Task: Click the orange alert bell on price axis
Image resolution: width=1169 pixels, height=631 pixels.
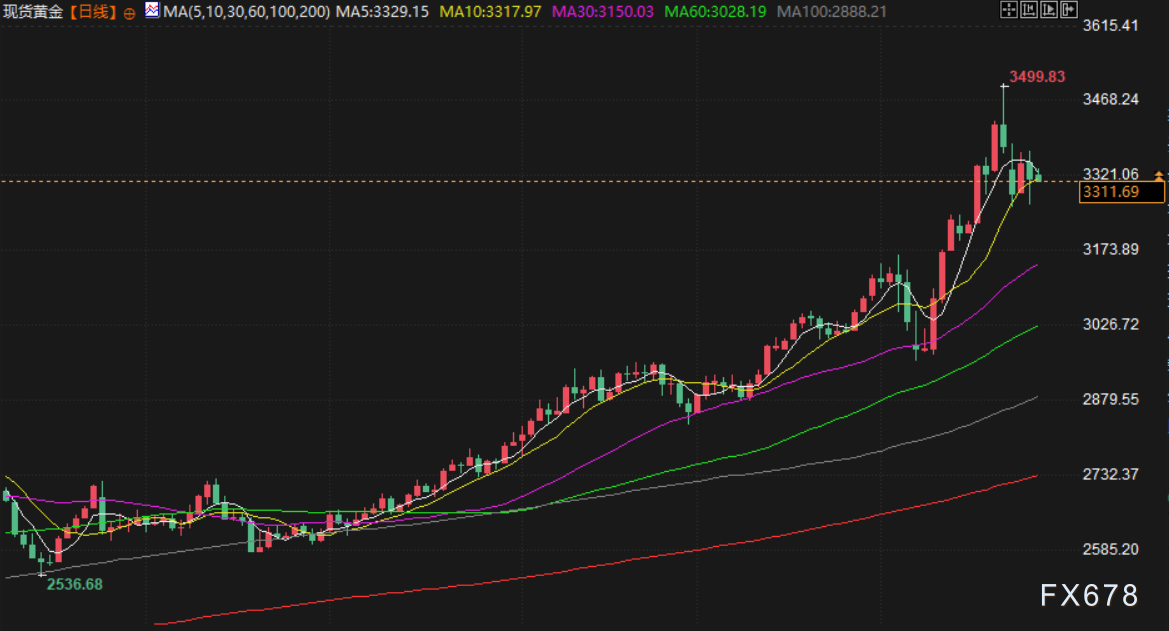Action: point(1159,175)
